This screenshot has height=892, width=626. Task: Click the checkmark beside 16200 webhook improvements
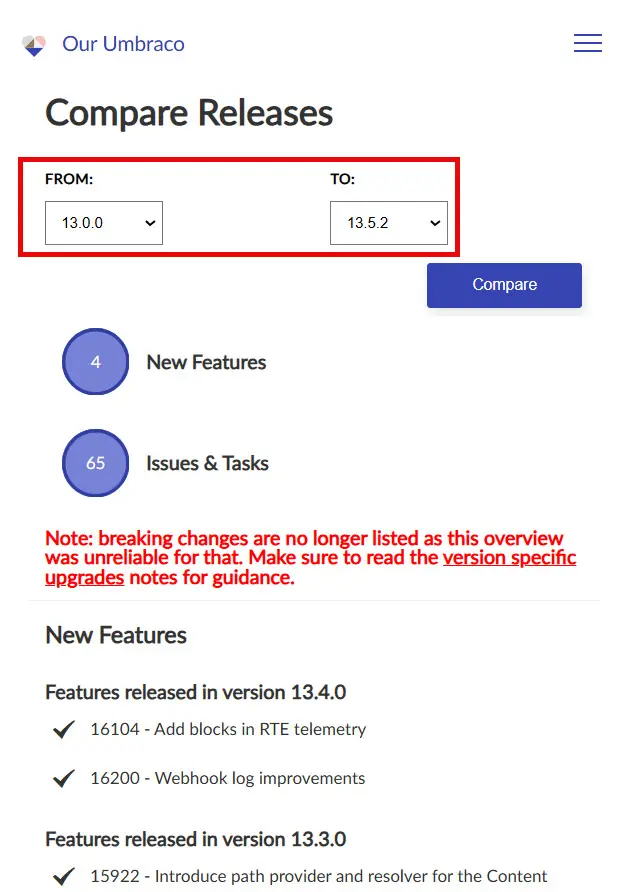click(x=63, y=779)
